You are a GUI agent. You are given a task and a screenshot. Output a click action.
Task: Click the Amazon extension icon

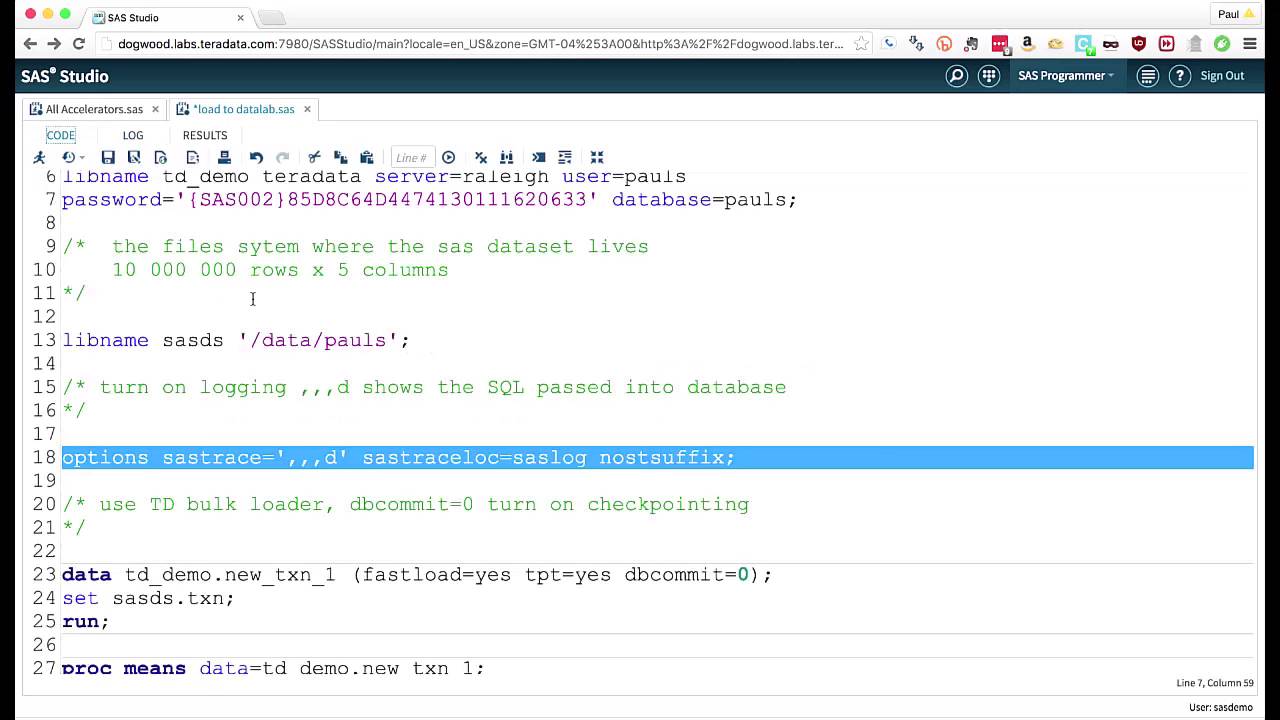pyautogui.click(x=1027, y=44)
